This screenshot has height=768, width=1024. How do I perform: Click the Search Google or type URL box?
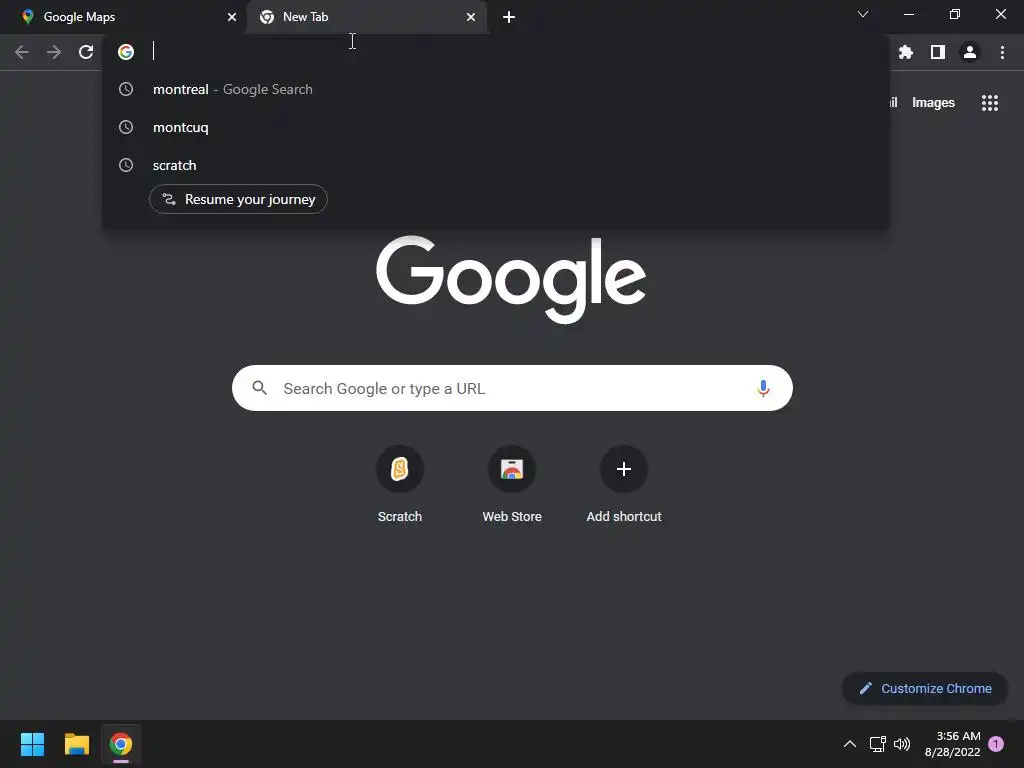point(512,388)
